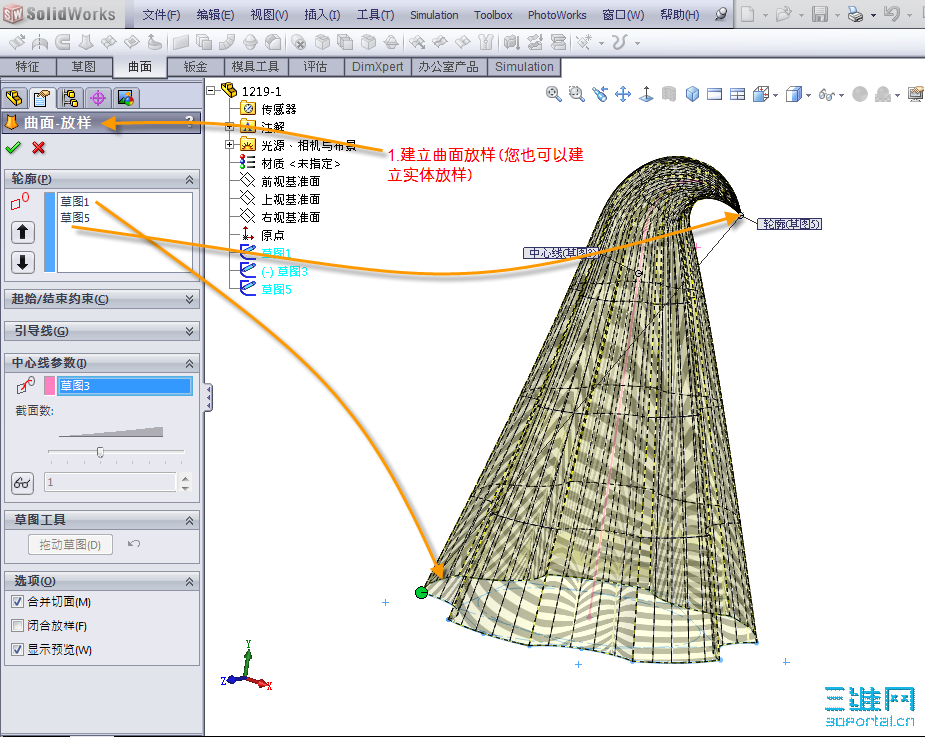Choose the blue standard view cube icon
The height and width of the screenshot is (737, 925).
692,94
